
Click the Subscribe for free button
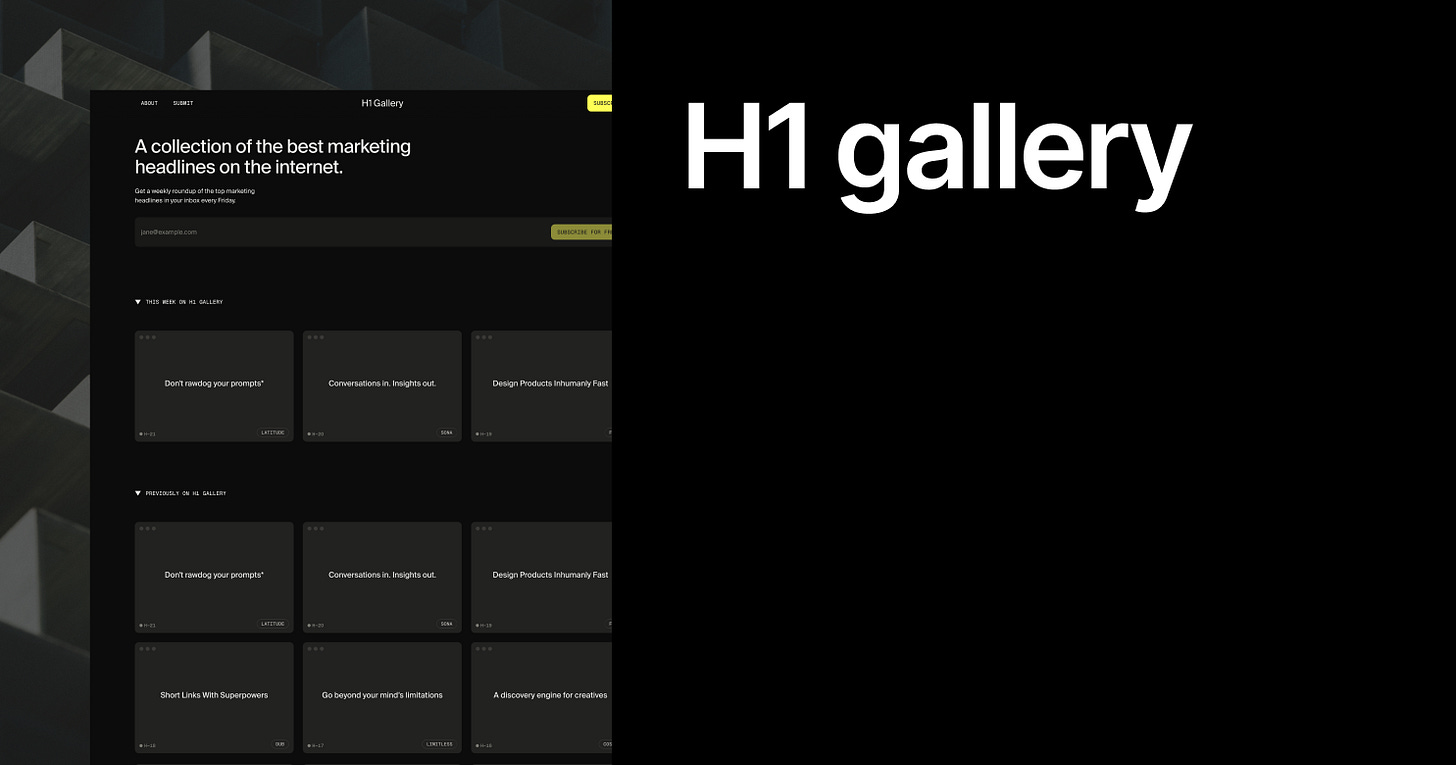(582, 232)
